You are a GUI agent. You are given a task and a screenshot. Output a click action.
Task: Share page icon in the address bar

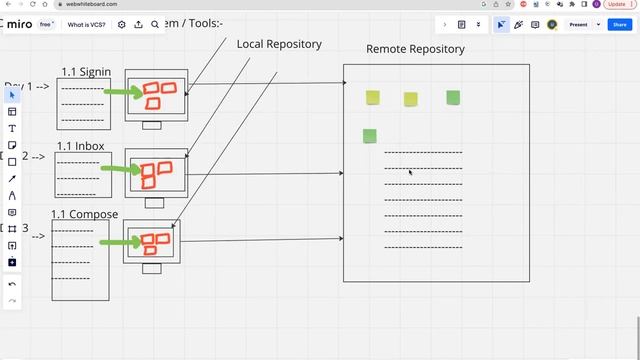(496, 4)
